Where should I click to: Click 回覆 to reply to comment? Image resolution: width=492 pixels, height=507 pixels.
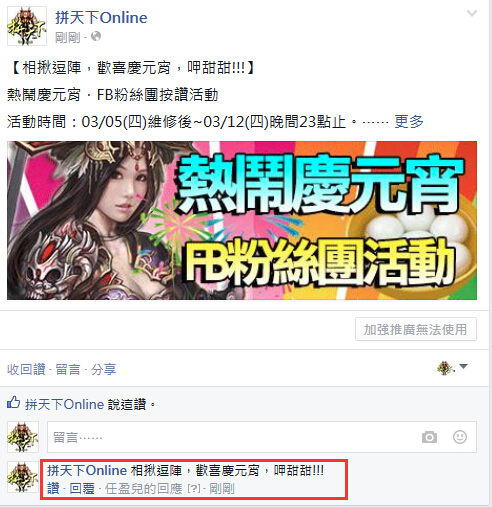(x=82, y=489)
